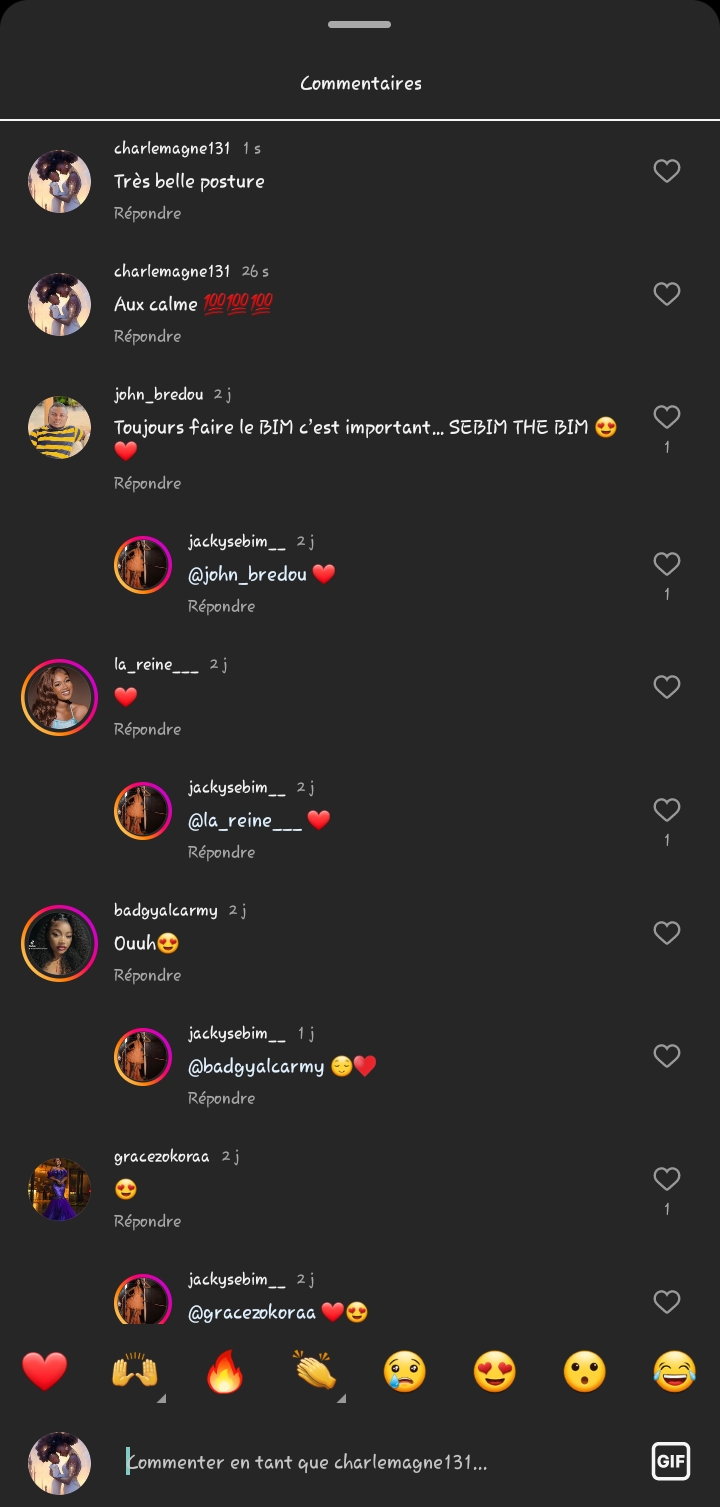Tap the drag handle at sheet top

[359, 24]
